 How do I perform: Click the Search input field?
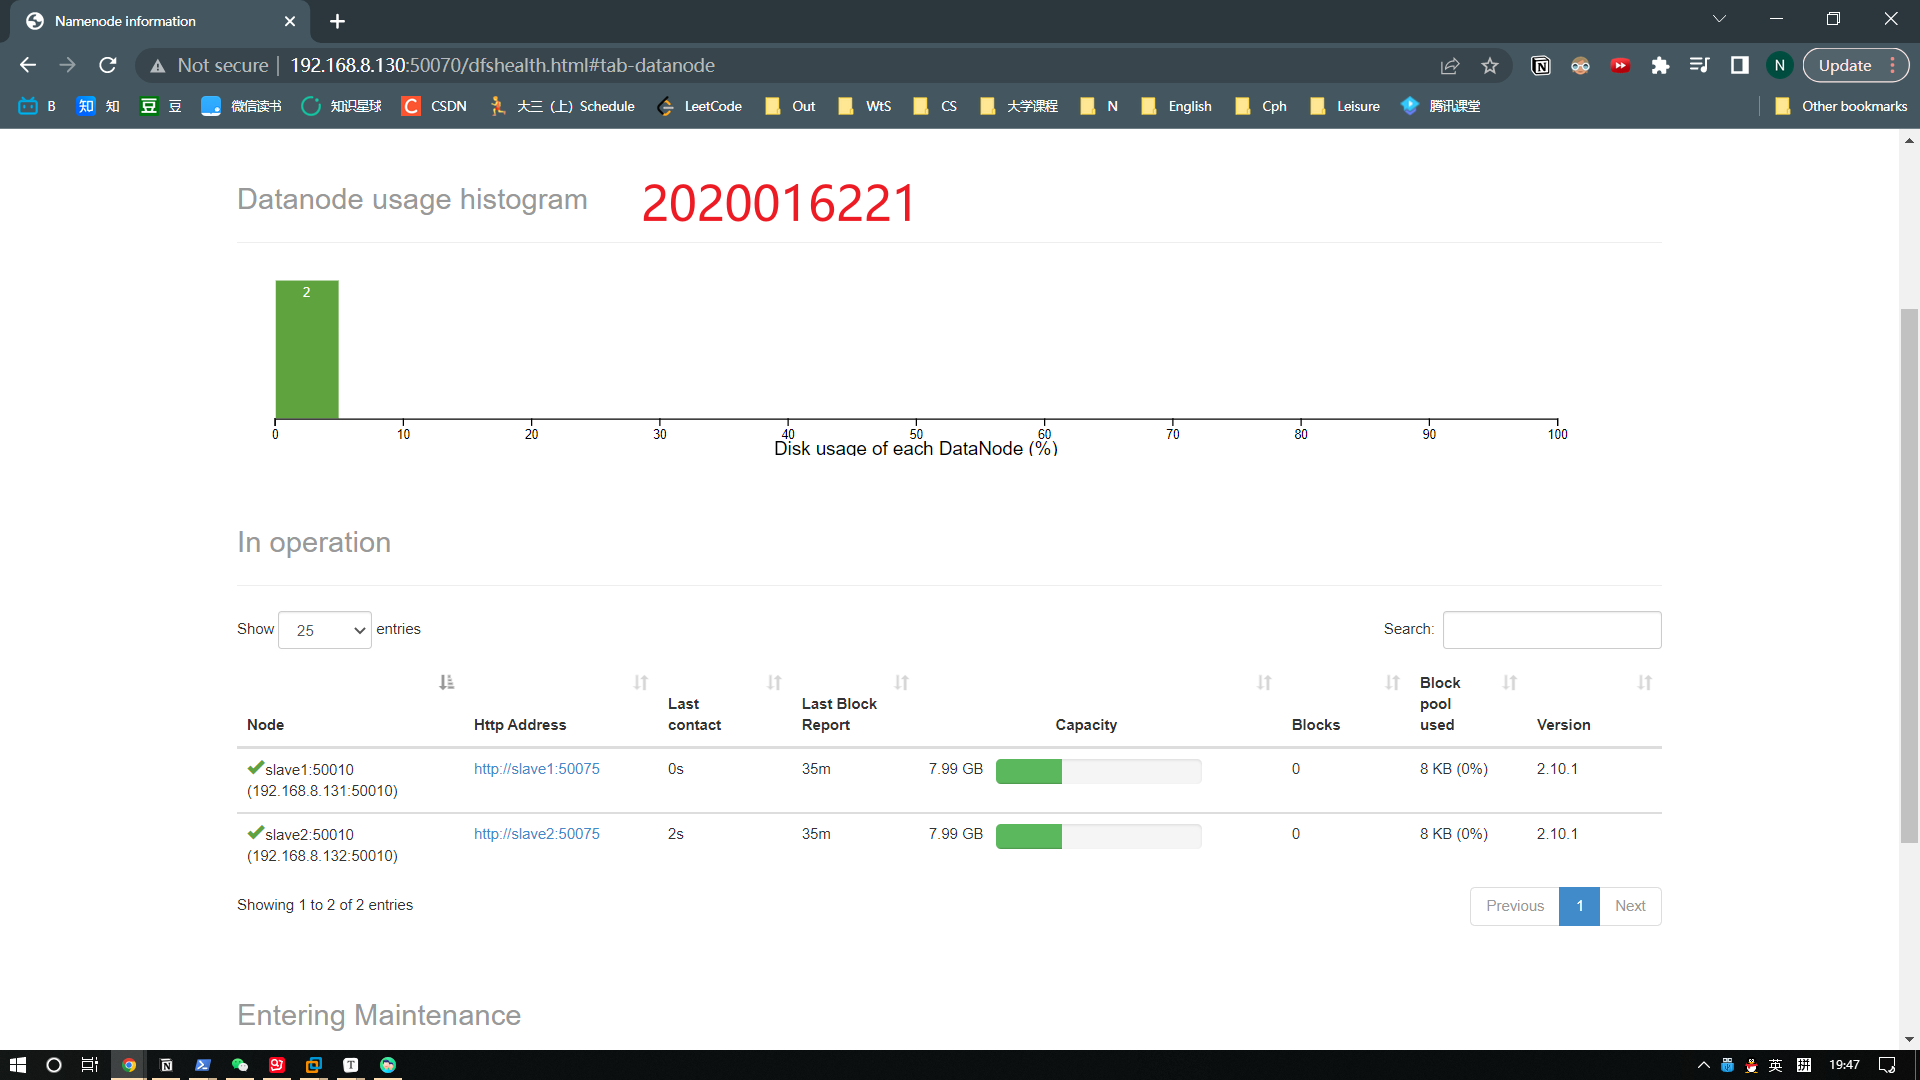point(1551,630)
